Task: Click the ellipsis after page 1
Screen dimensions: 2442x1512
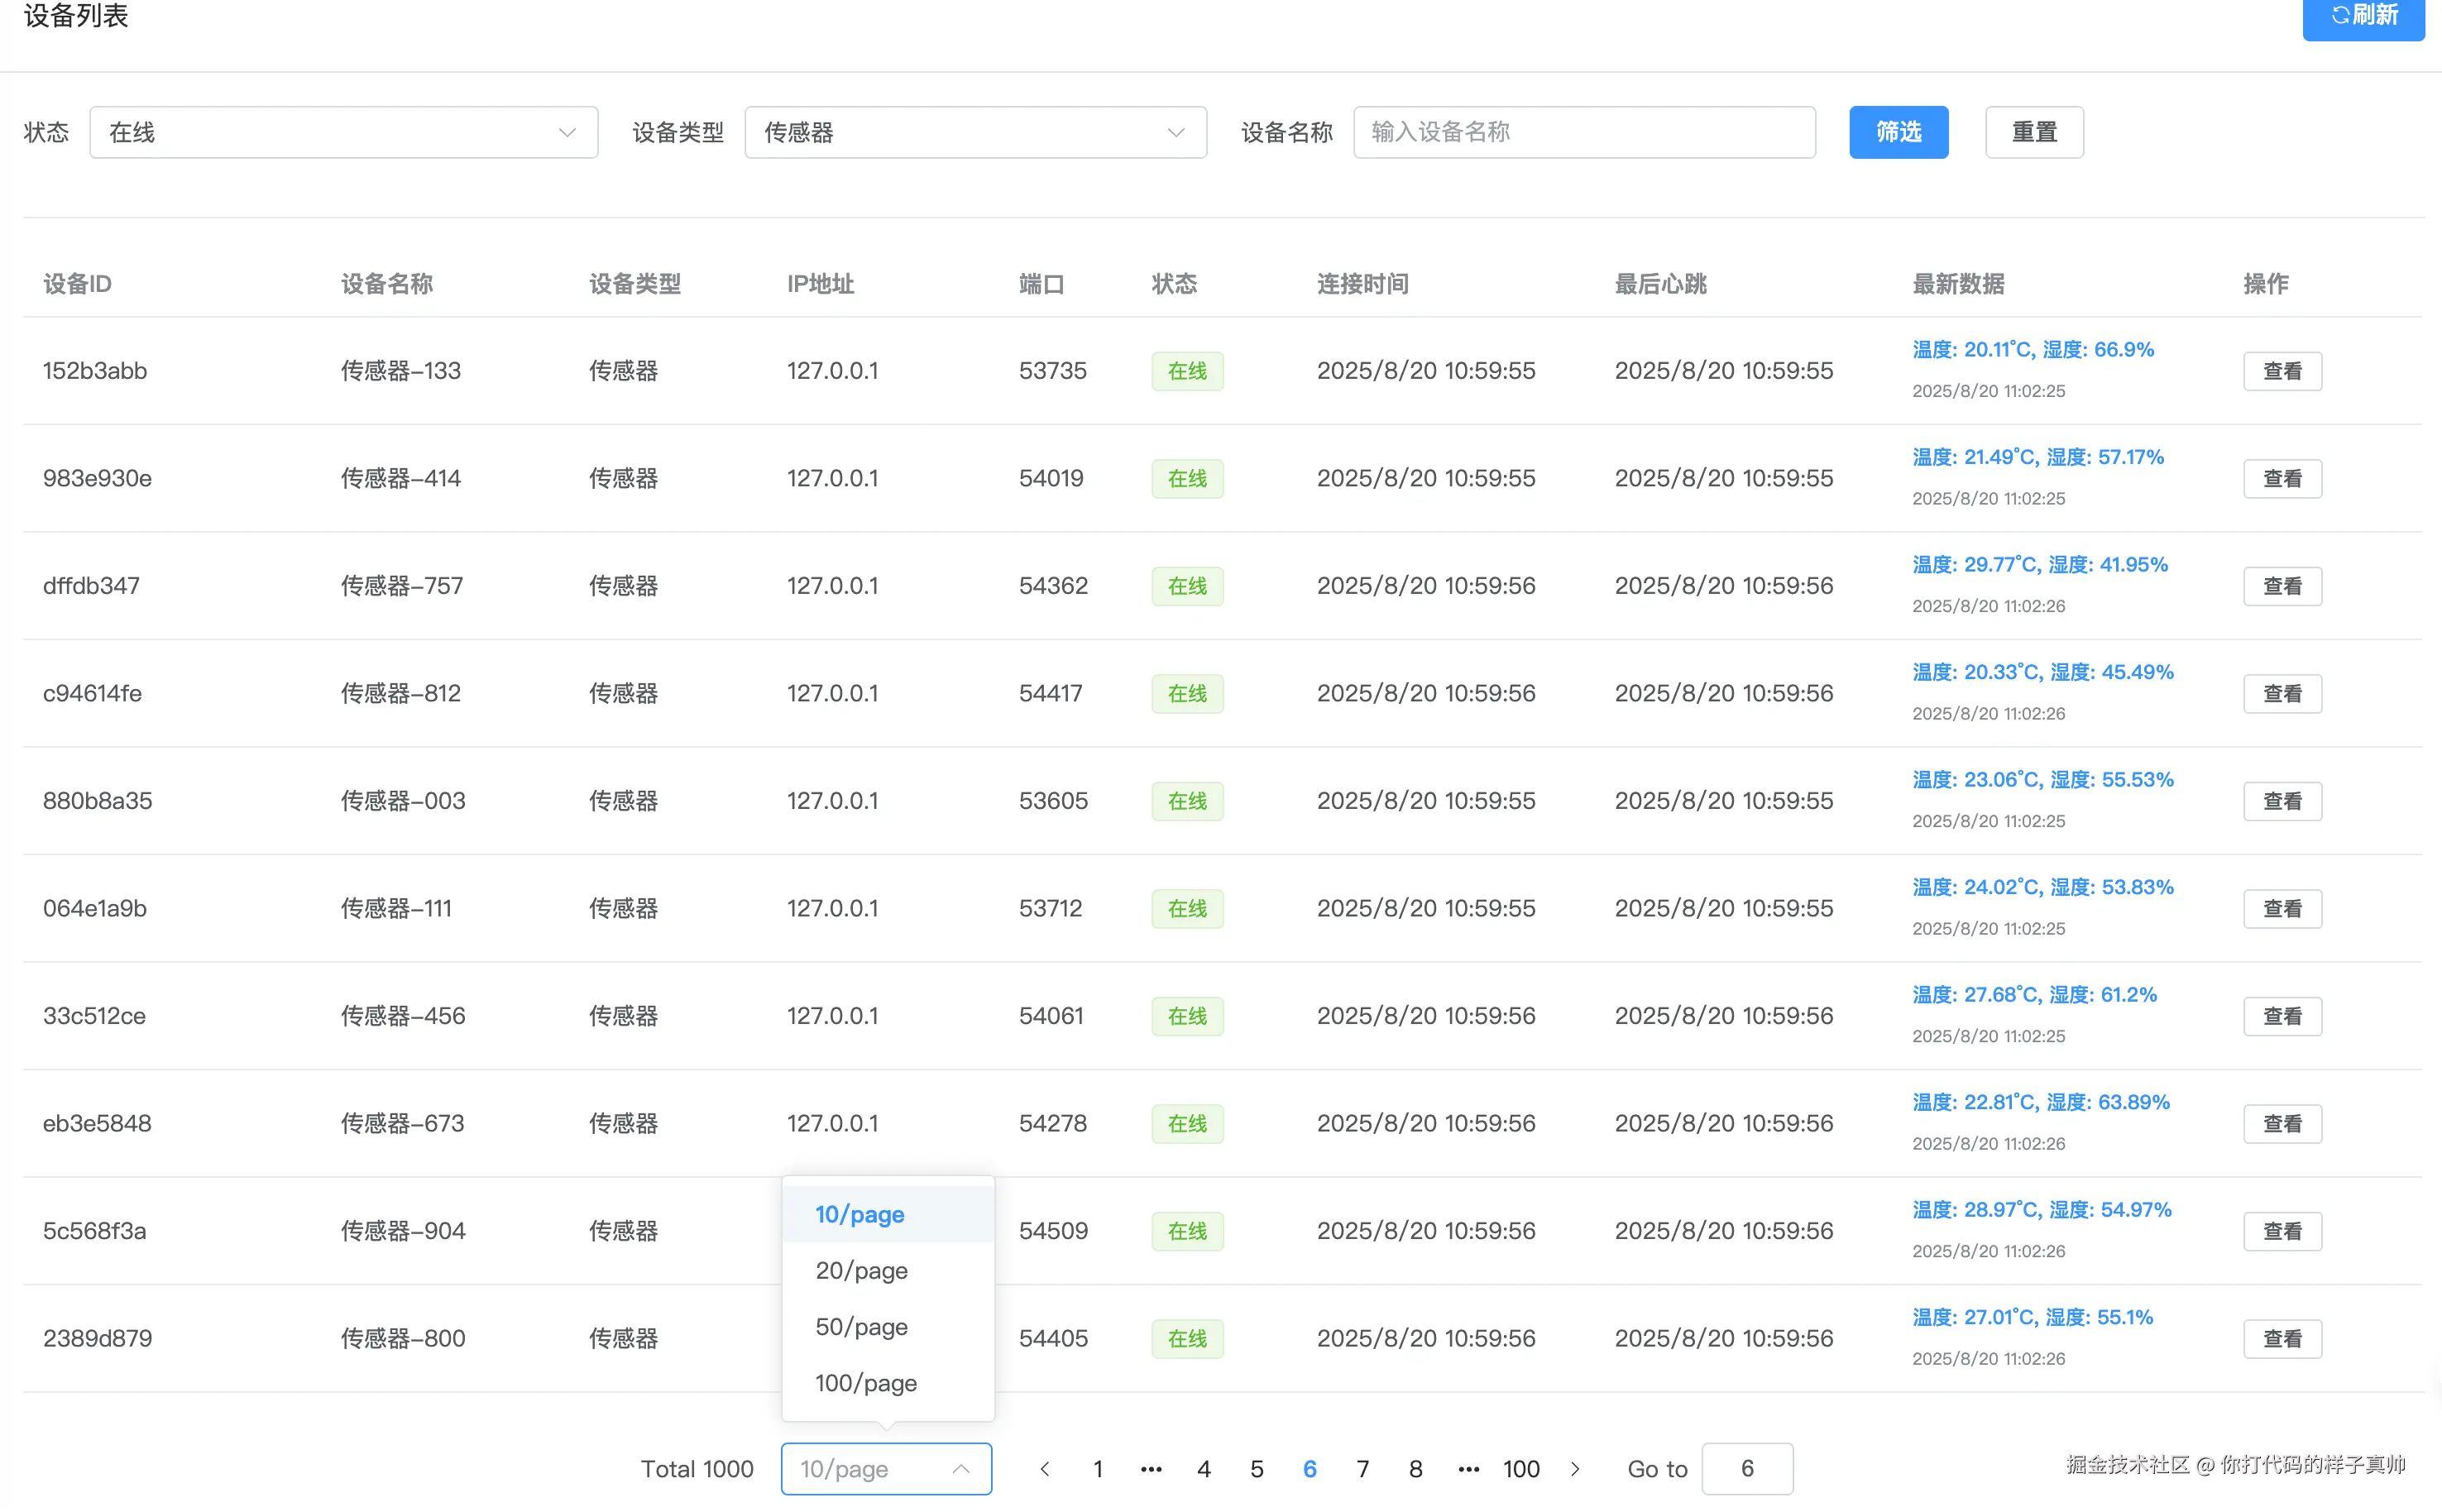Action: pos(1151,1468)
